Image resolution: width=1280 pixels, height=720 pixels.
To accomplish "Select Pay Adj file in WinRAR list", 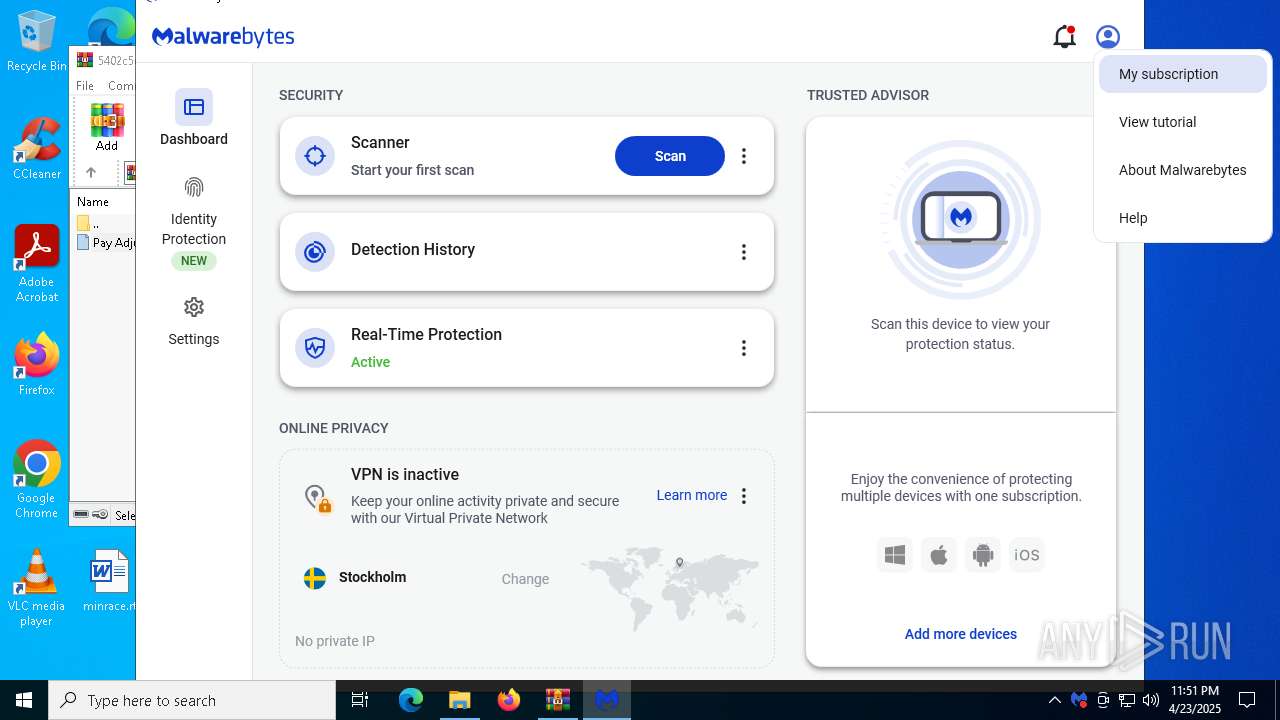I will 105,242.
